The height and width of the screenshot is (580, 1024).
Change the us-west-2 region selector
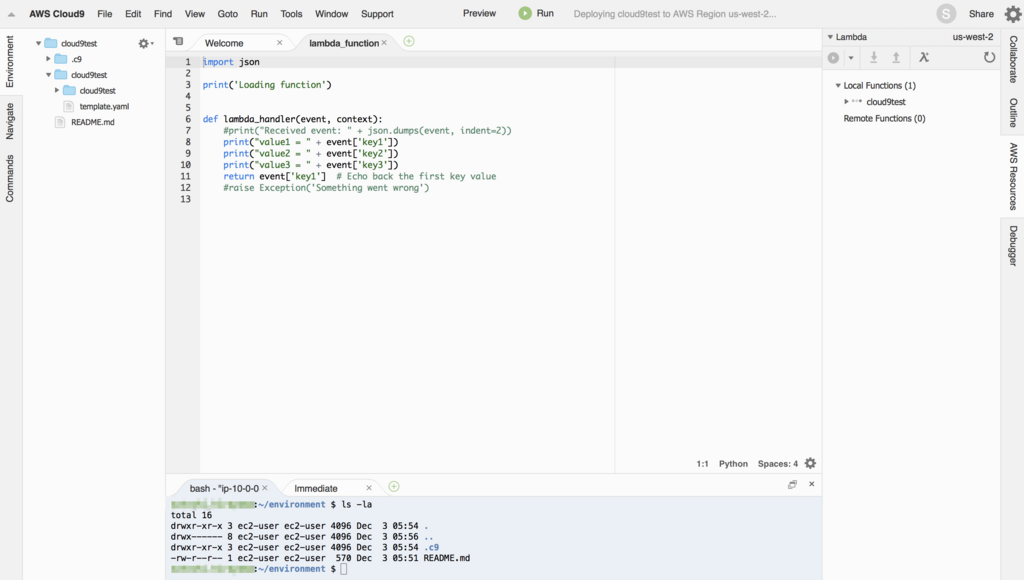click(972, 37)
